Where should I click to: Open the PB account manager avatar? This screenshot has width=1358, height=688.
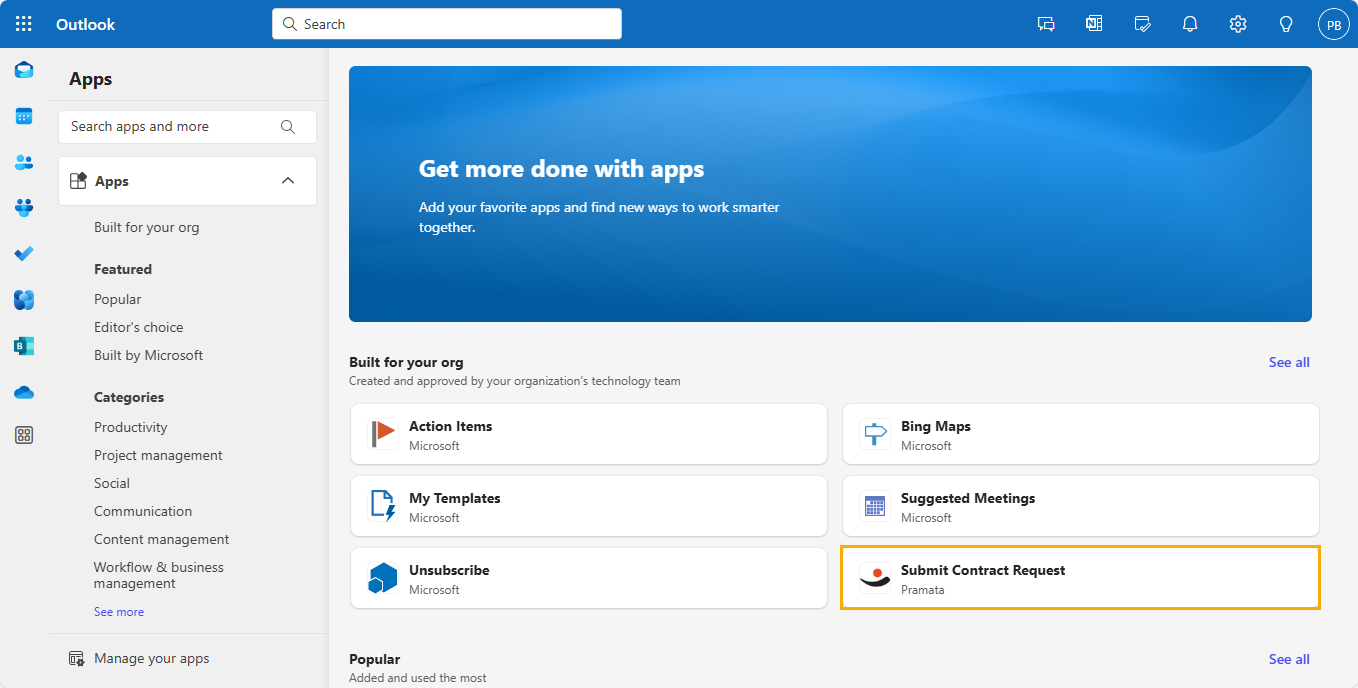tap(1334, 24)
